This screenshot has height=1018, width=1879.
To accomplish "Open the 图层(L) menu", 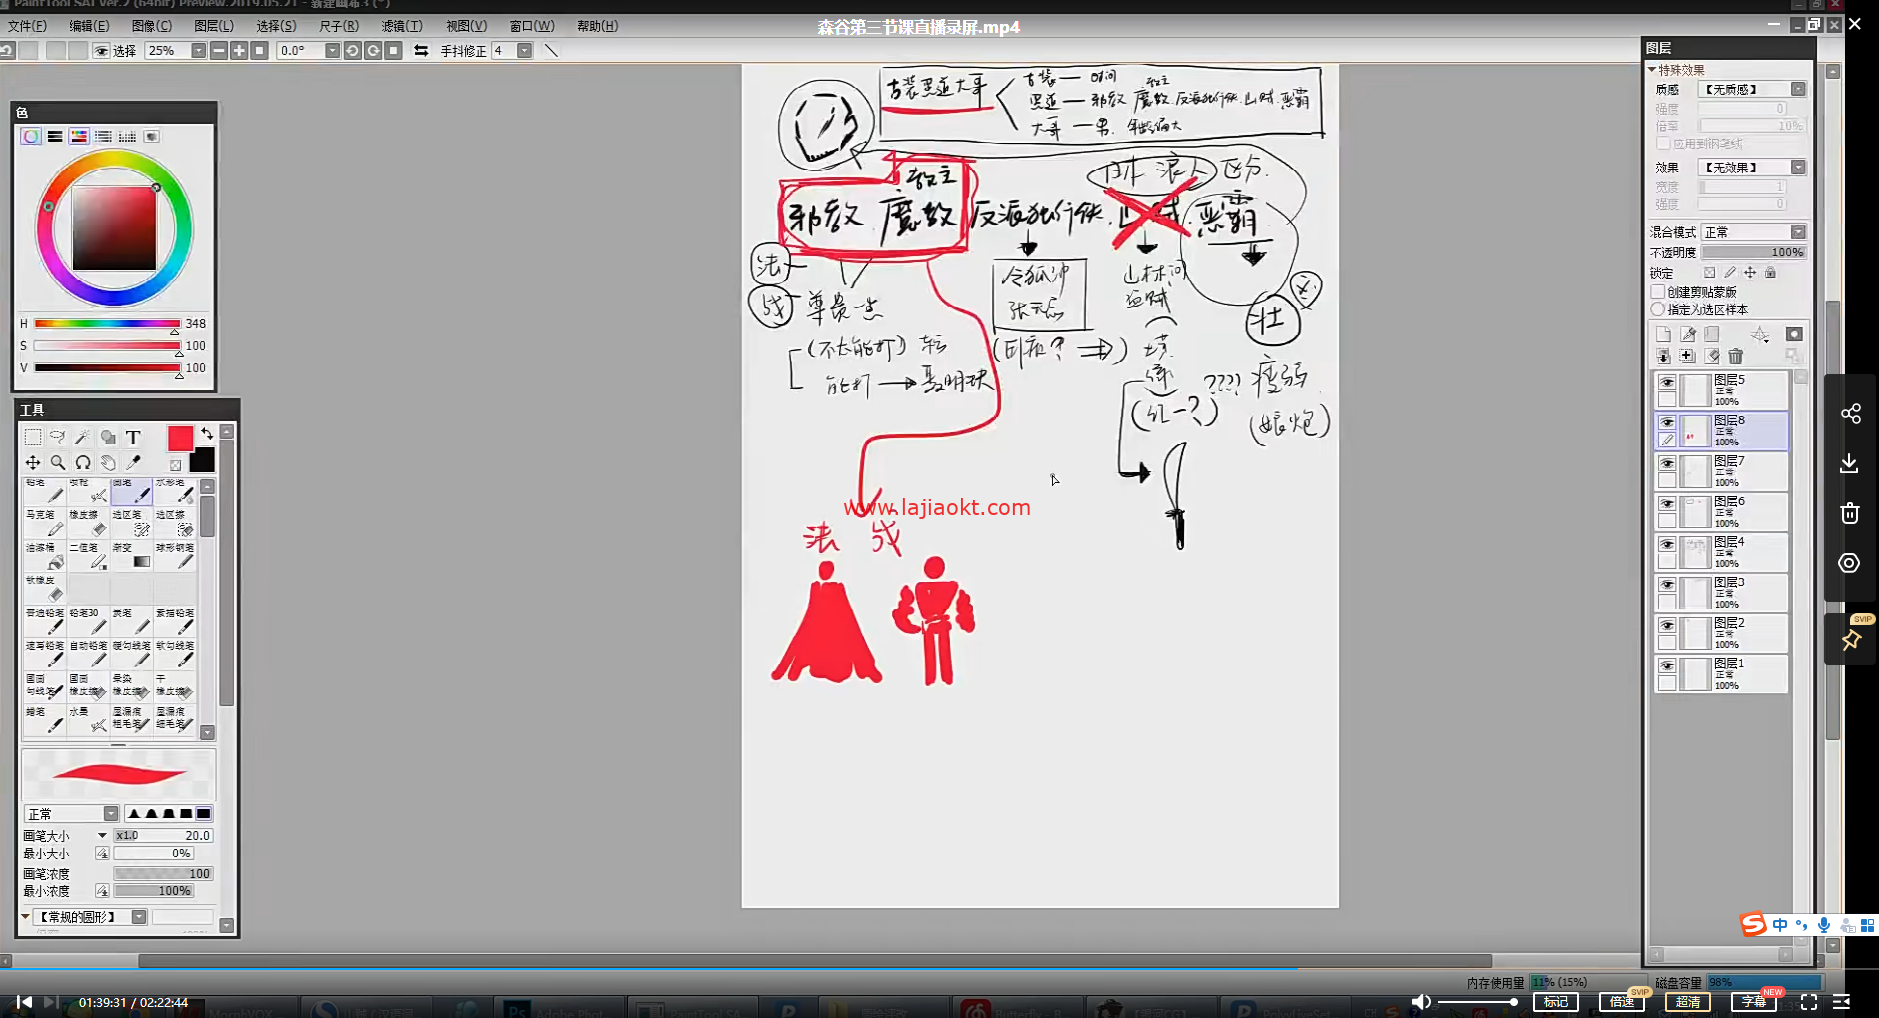I will (213, 26).
